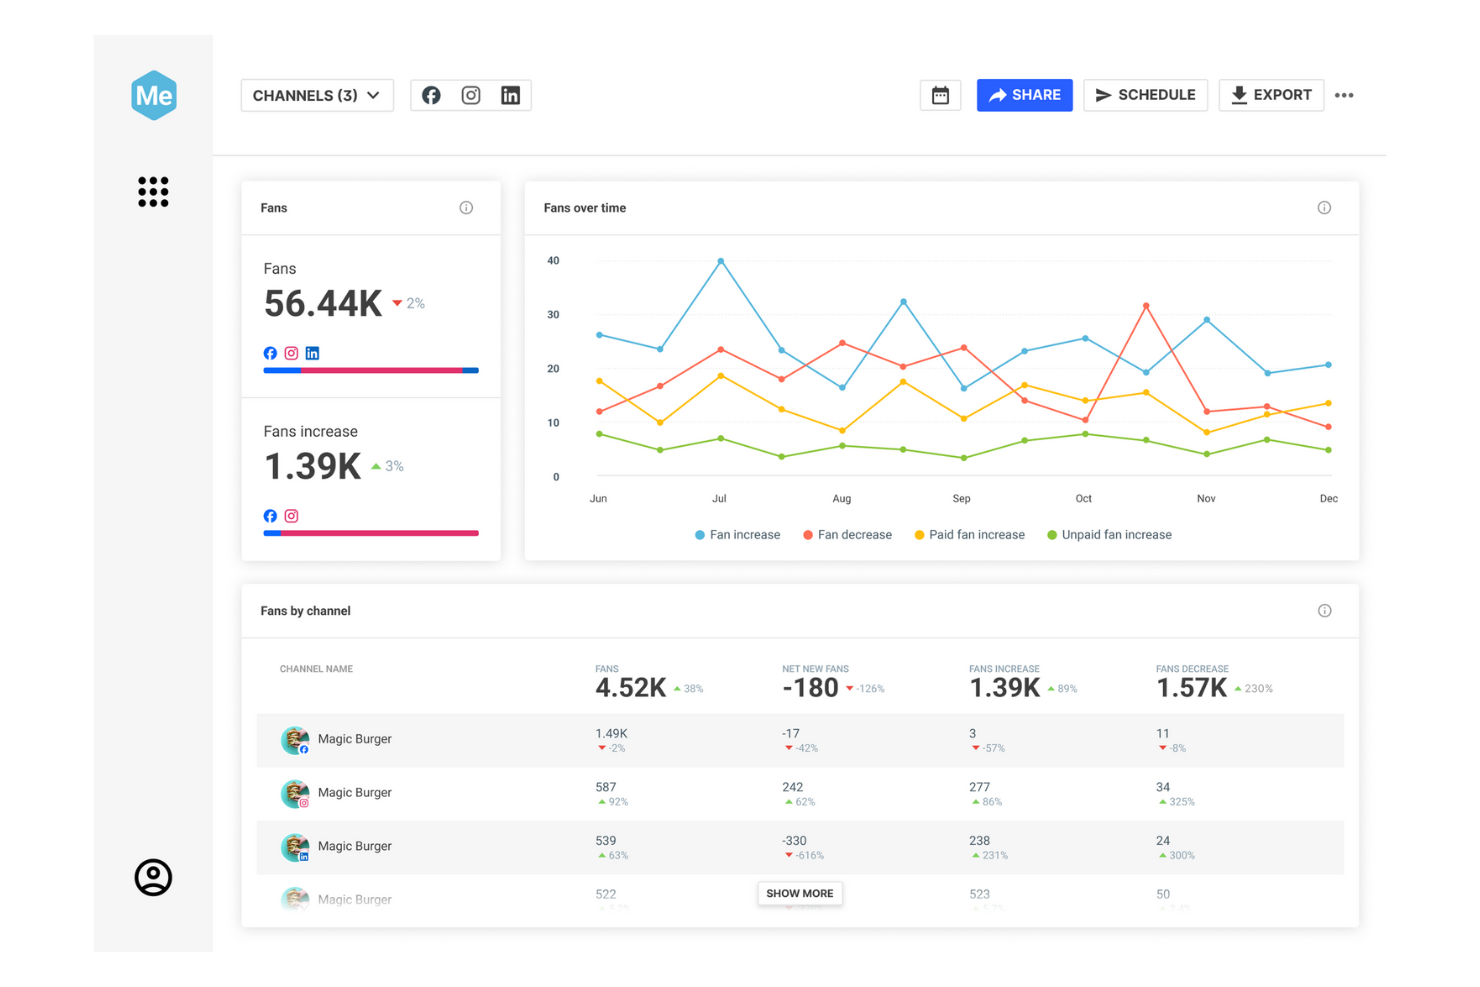Open the user account icon in sidebar
The width and height of the screenshot is (1480, 987).
pyautogui.click(x=153, y=877)
